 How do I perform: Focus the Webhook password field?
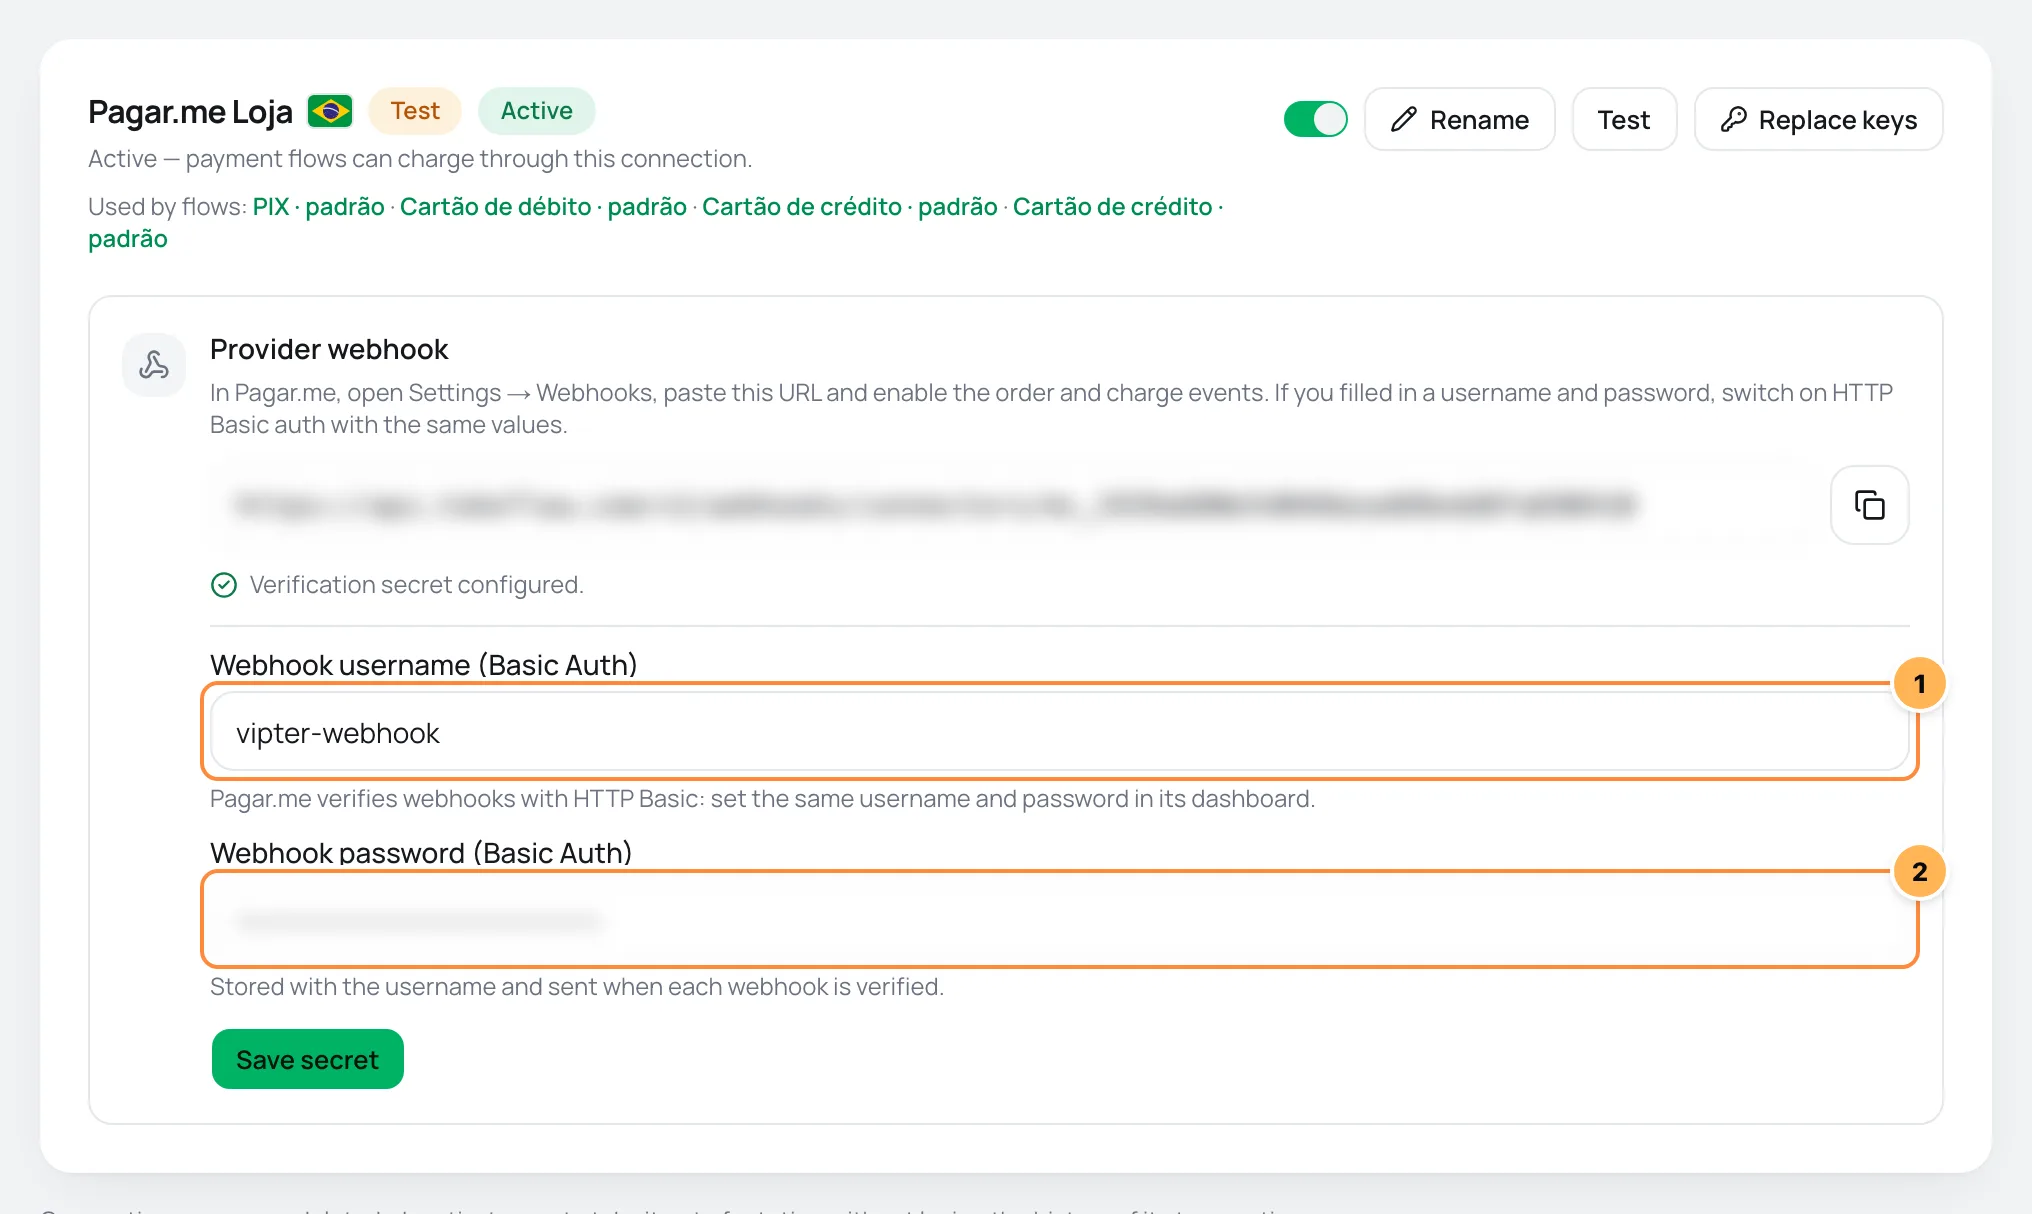coord(1059,920)
